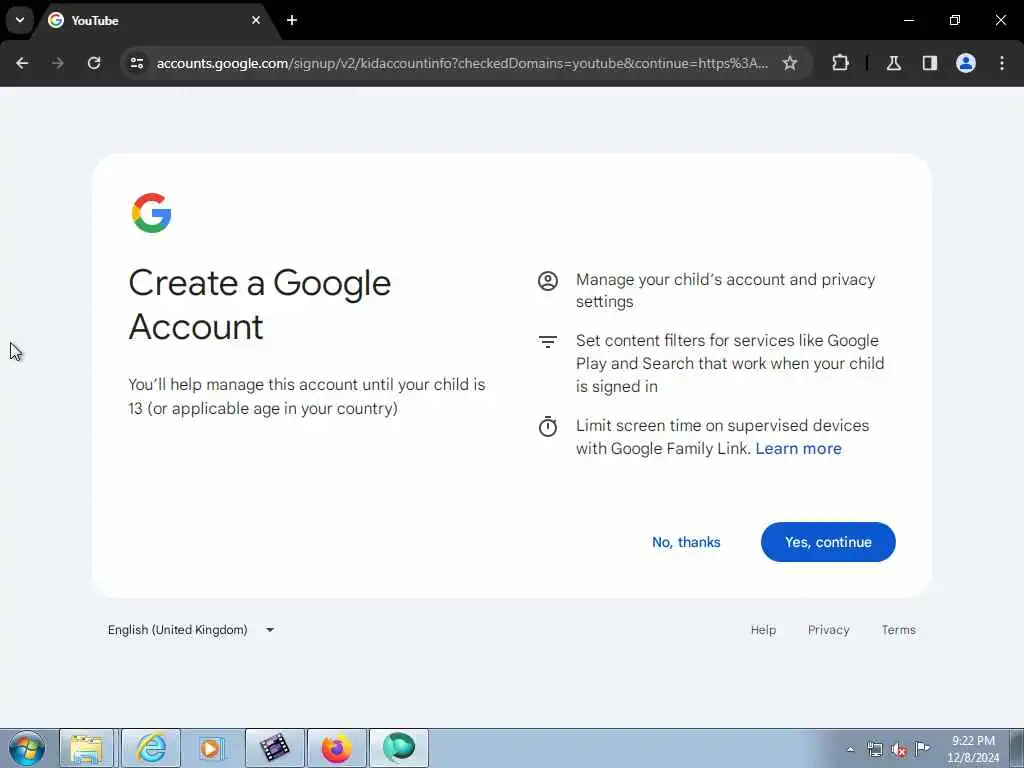Open the network tray icon
Screen dimensions: 1024x768
874,750
